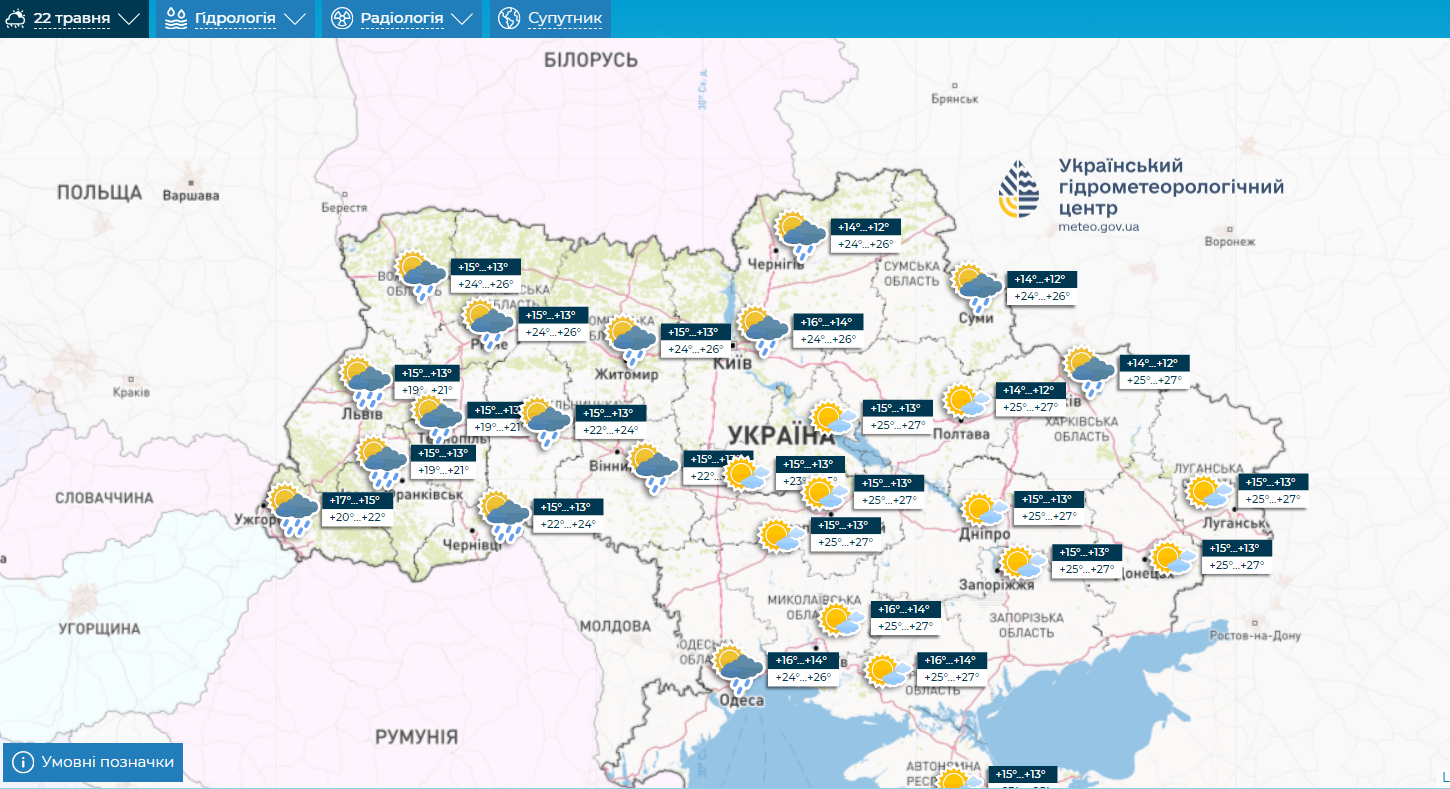The image size is (1450, 789).
Task: Select the cloud icon near Суми
Action: click(975, 287)
